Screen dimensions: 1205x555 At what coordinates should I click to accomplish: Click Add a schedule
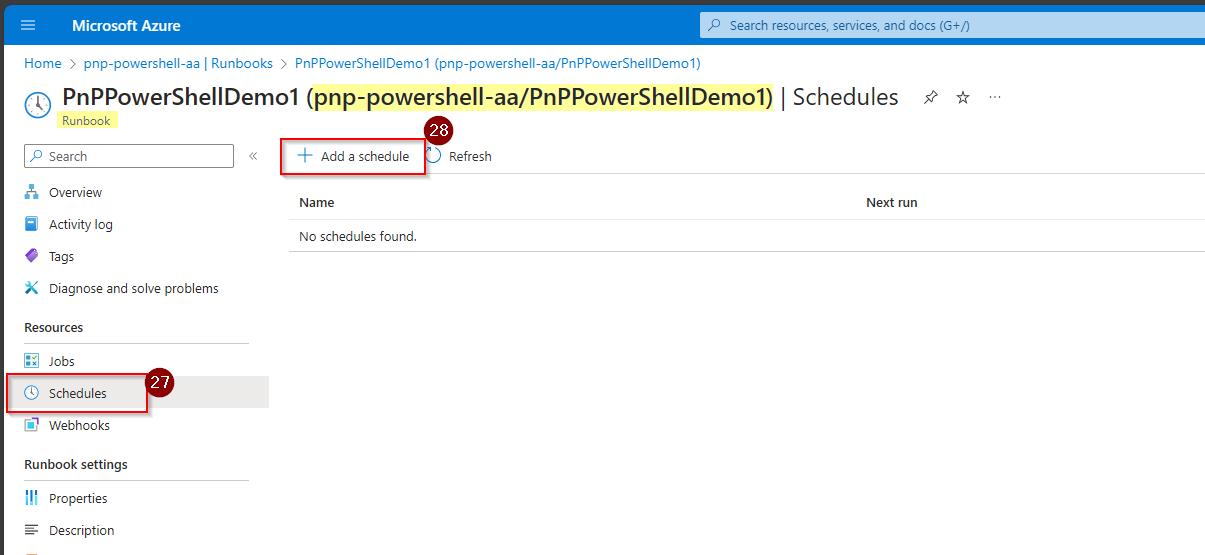[x=354, y=156]
